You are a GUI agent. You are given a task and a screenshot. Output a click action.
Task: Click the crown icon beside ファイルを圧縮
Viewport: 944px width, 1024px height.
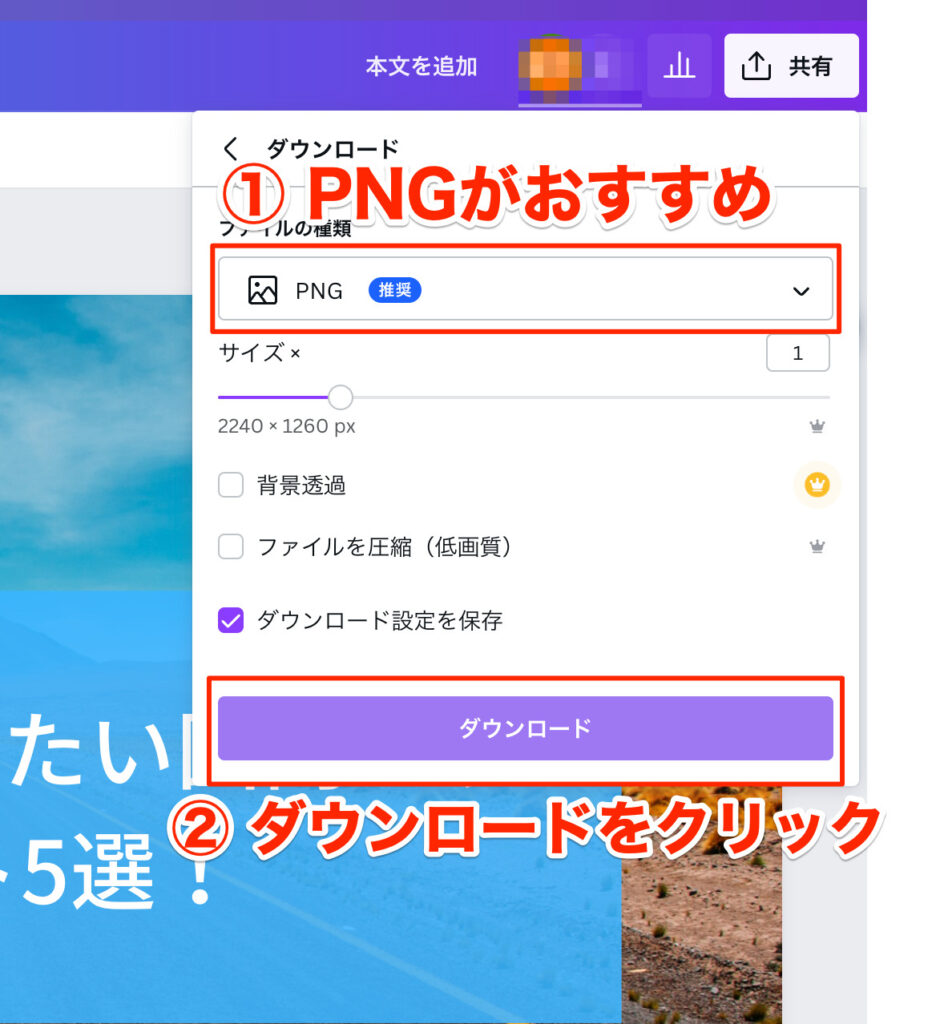[x=817, y=546]
